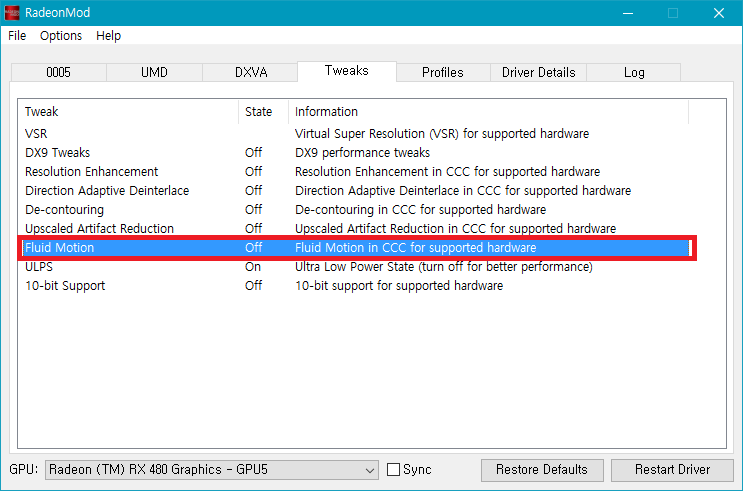Open the File menu
The width and height of the screenshot is (743, 491).
17,36
